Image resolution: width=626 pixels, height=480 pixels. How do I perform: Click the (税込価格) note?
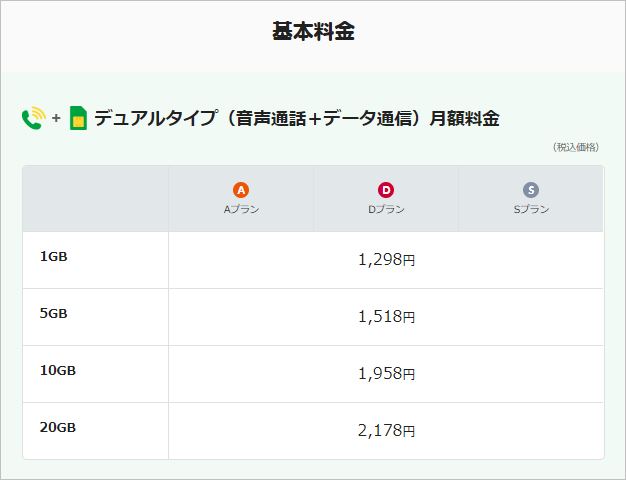[576, 147]
